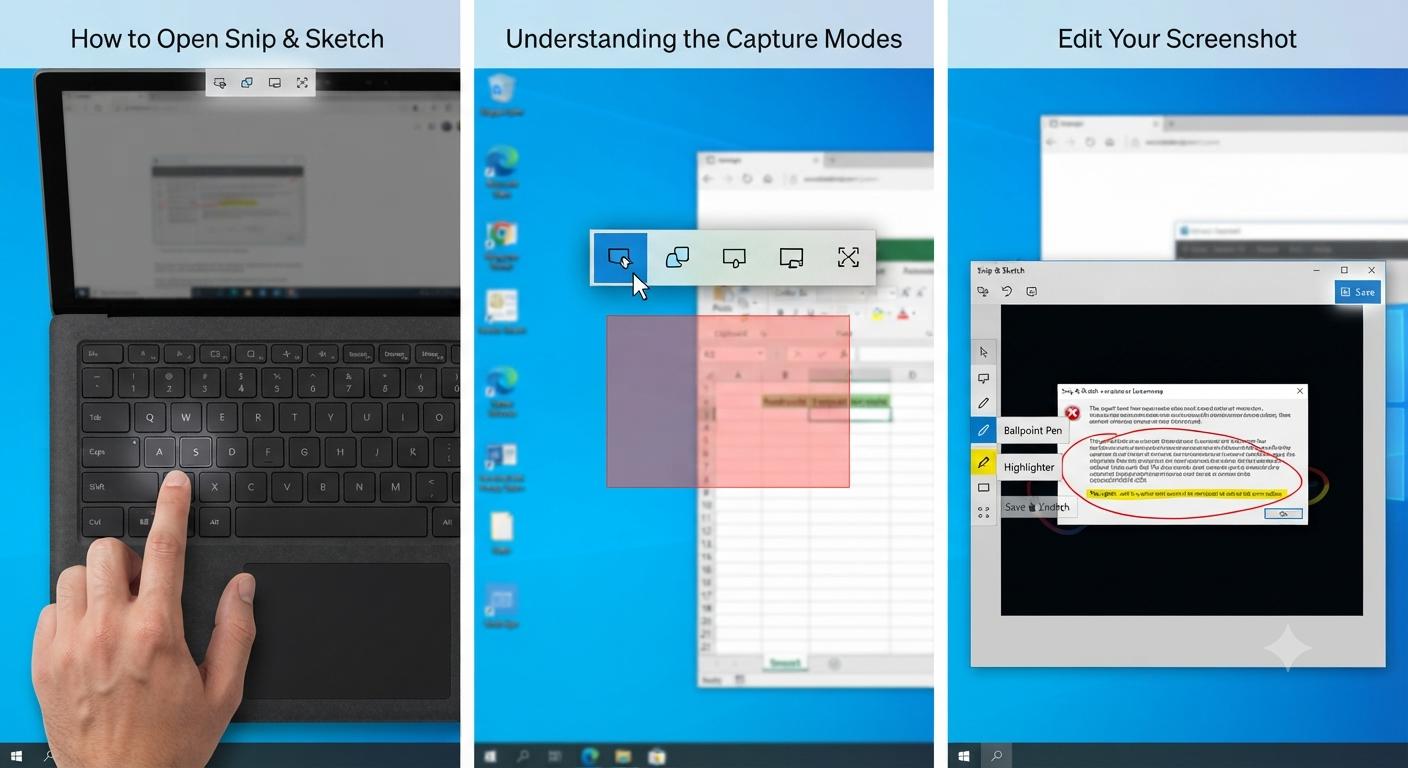
Task: Open the Excel Name Box dropdown
Action: (759, 354)
